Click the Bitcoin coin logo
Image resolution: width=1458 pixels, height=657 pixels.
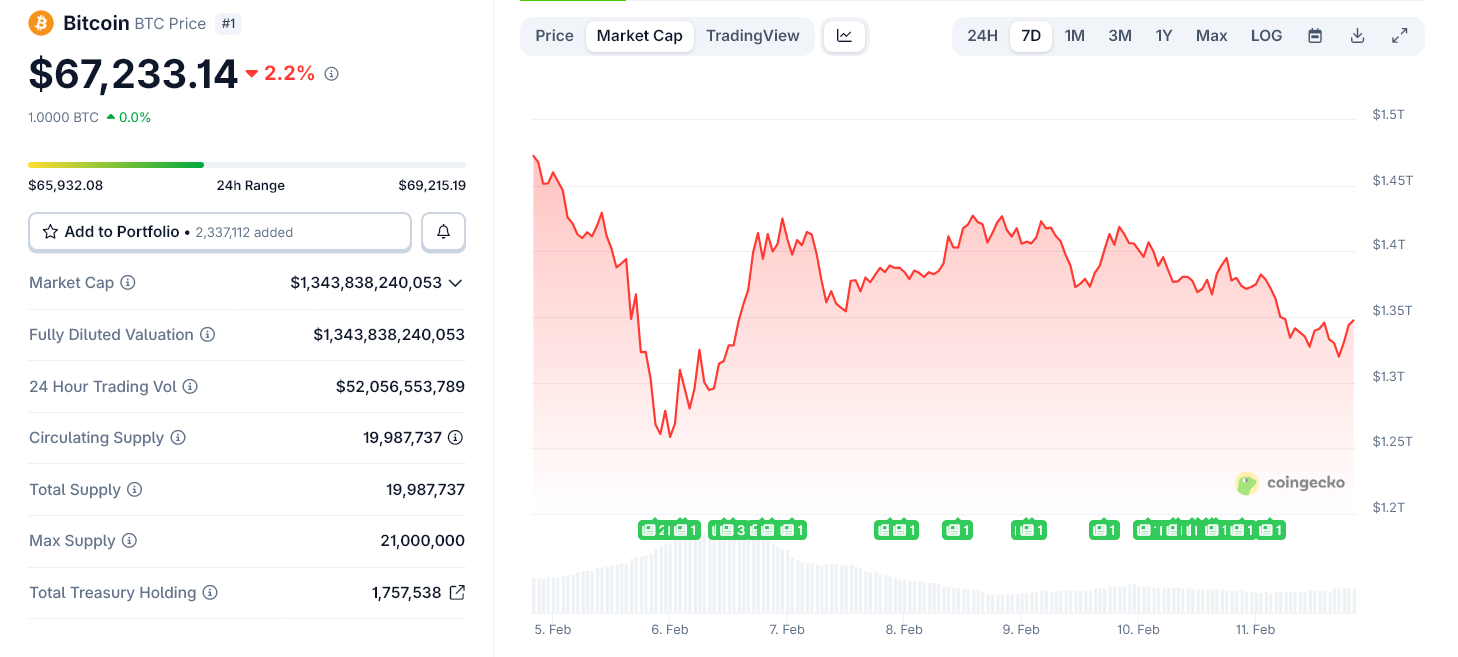(39, 22)
